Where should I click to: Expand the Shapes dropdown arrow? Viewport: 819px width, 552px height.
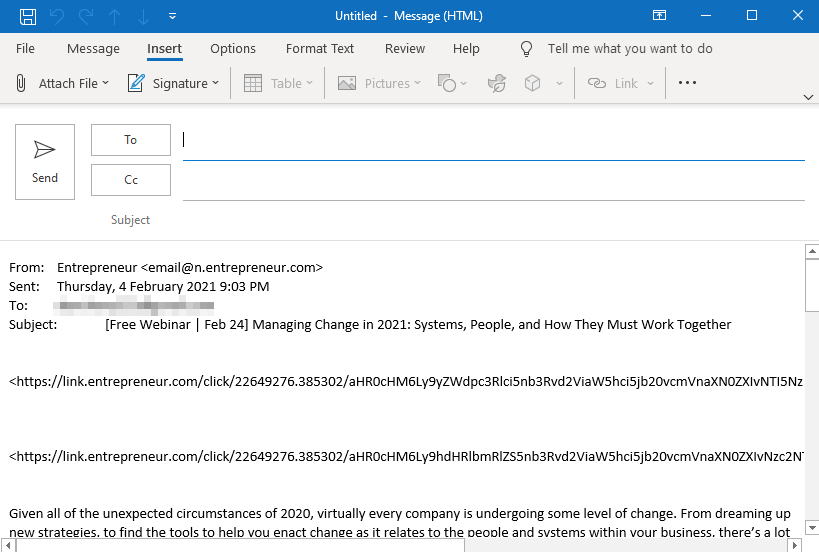[463, 83]
